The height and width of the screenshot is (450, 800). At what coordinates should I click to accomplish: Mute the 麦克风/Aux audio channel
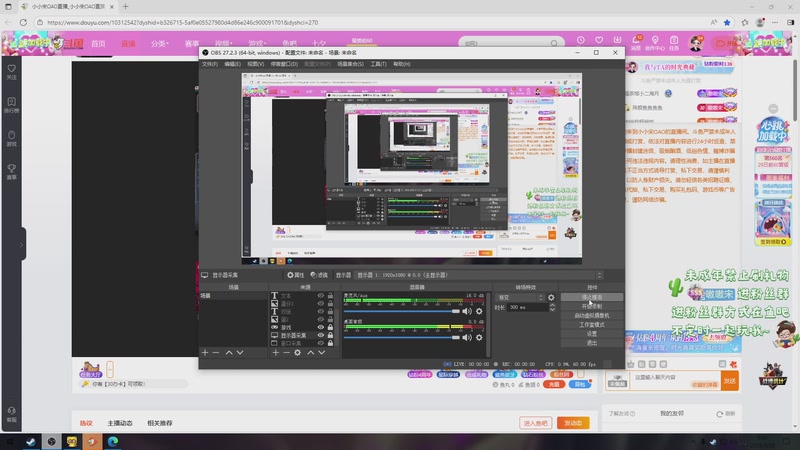pyautogui.click(x=467, y=311)
